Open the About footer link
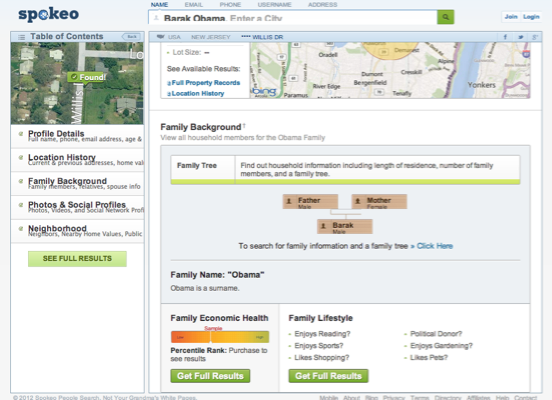This screenshot has width=552, height=400. tap(351, 398)
